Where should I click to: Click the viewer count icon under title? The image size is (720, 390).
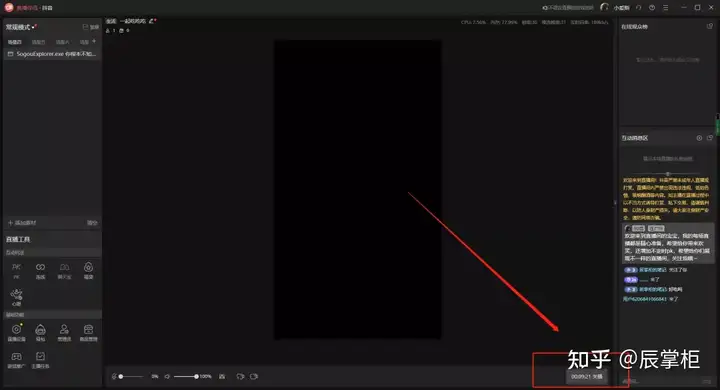[108, 31]
